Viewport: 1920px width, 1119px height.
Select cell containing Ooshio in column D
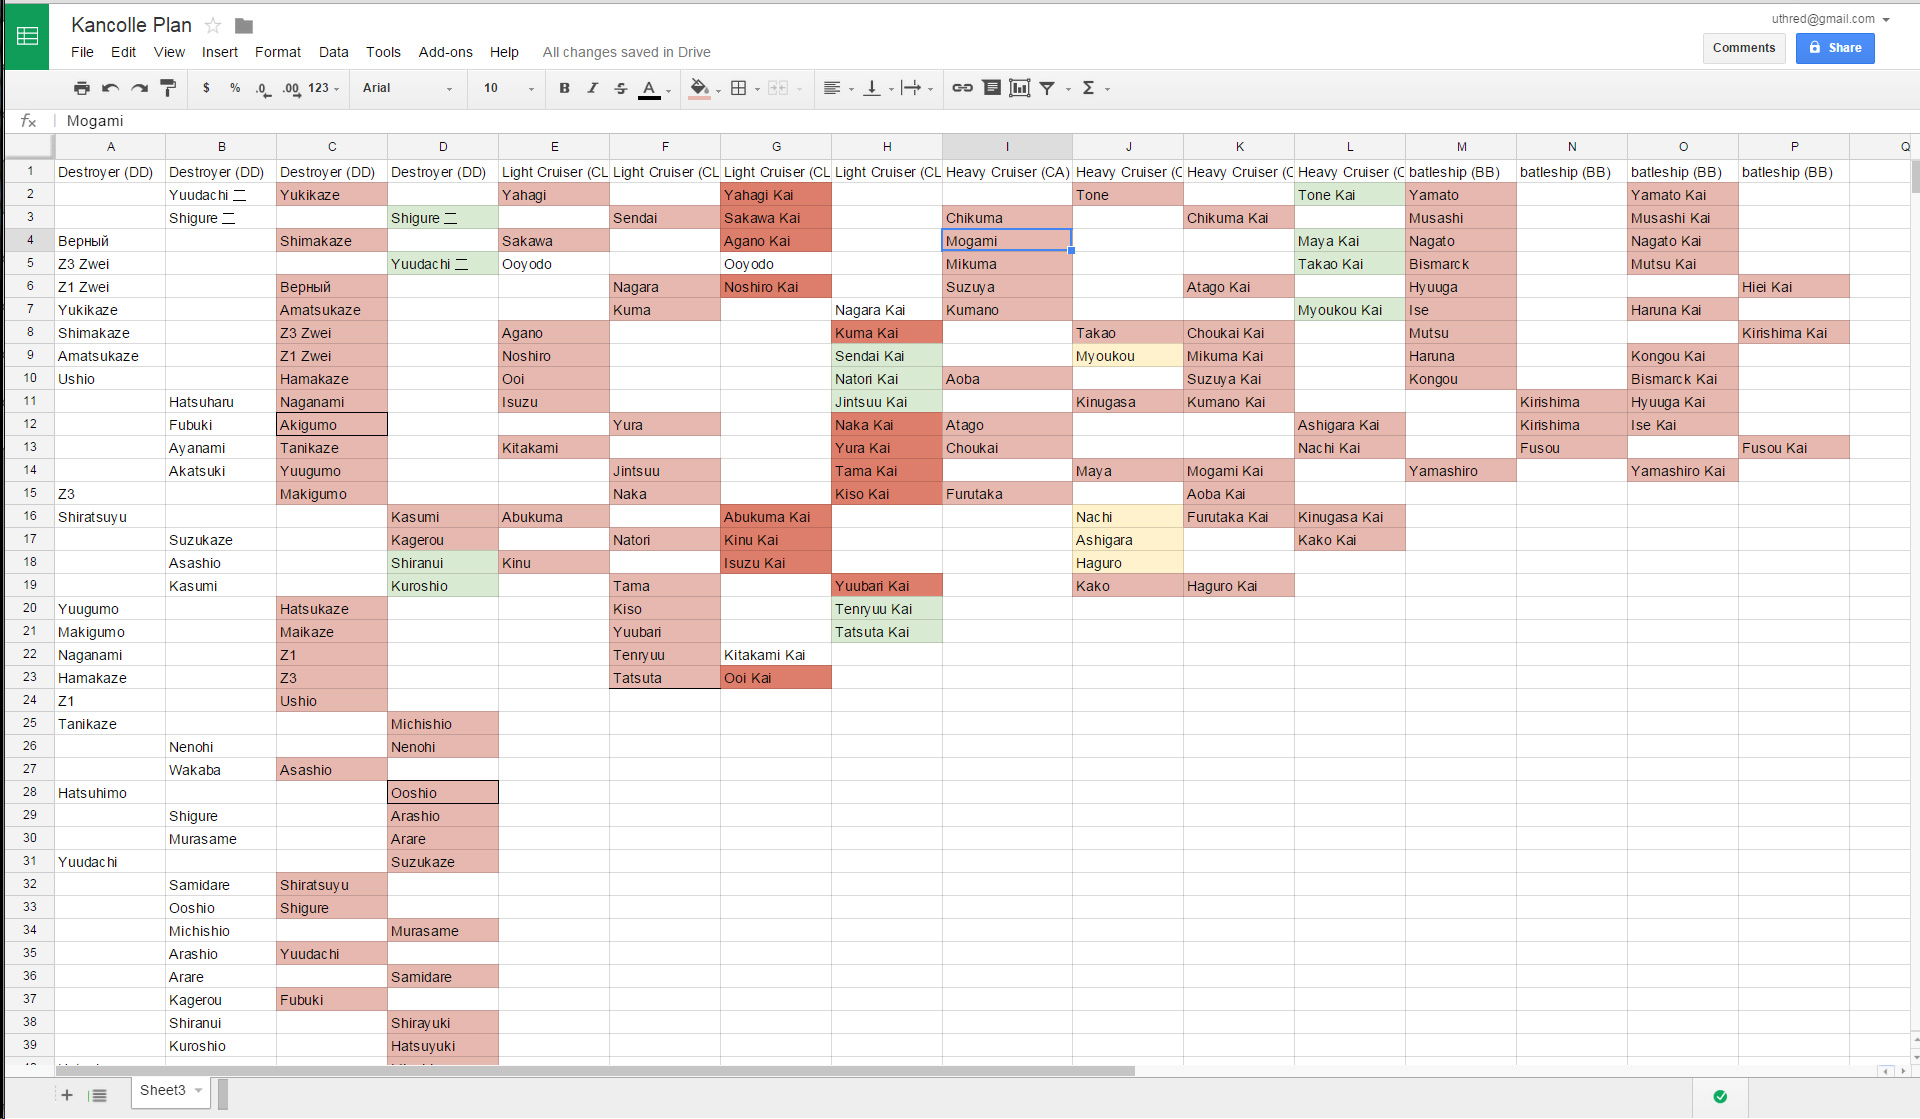443,793
